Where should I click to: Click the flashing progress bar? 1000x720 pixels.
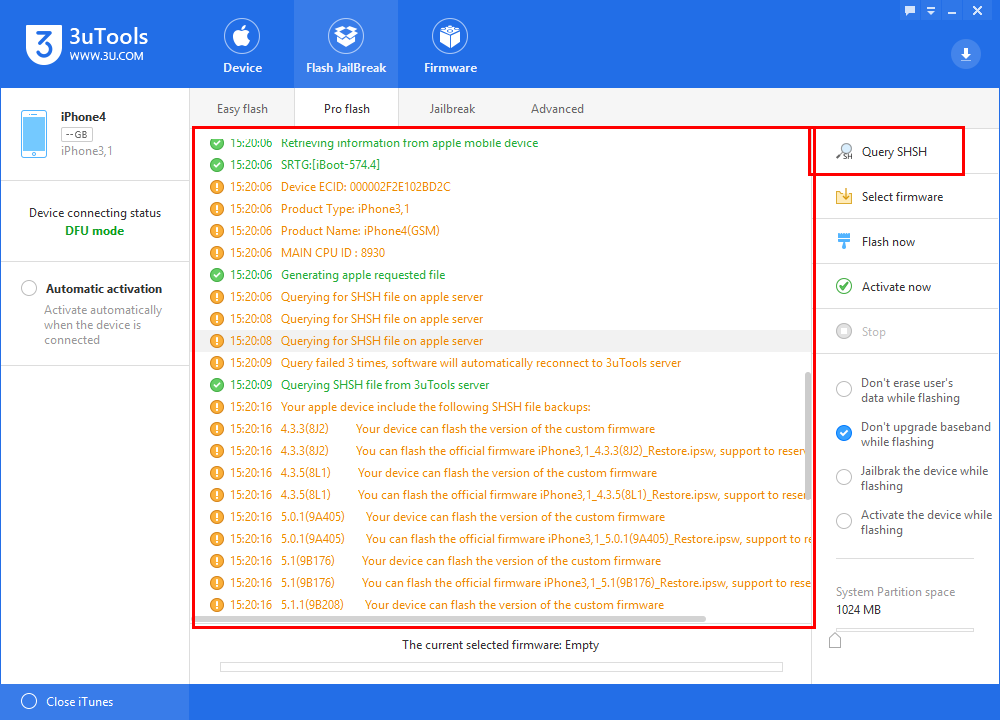click(x=501, y=667)
